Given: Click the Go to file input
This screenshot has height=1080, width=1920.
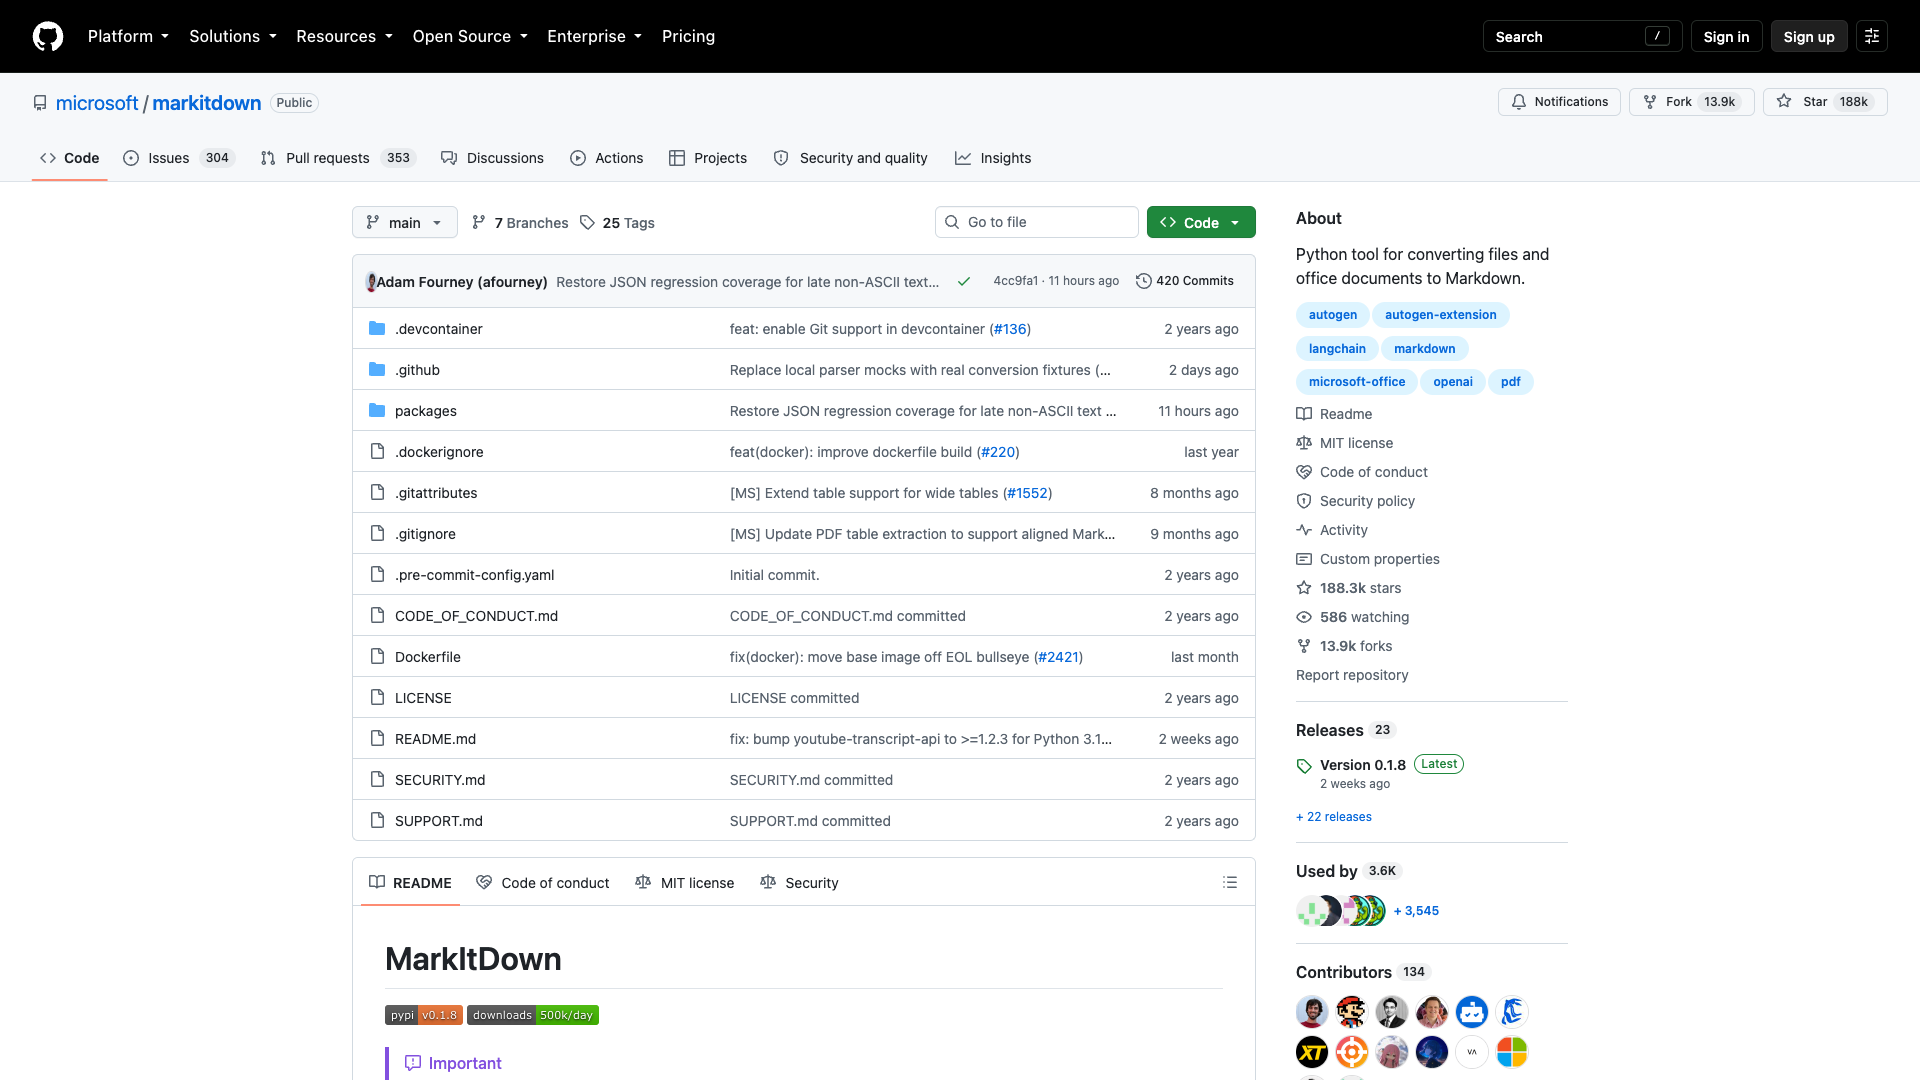Looking at the screenshot, I should (x=1037, y=222).
